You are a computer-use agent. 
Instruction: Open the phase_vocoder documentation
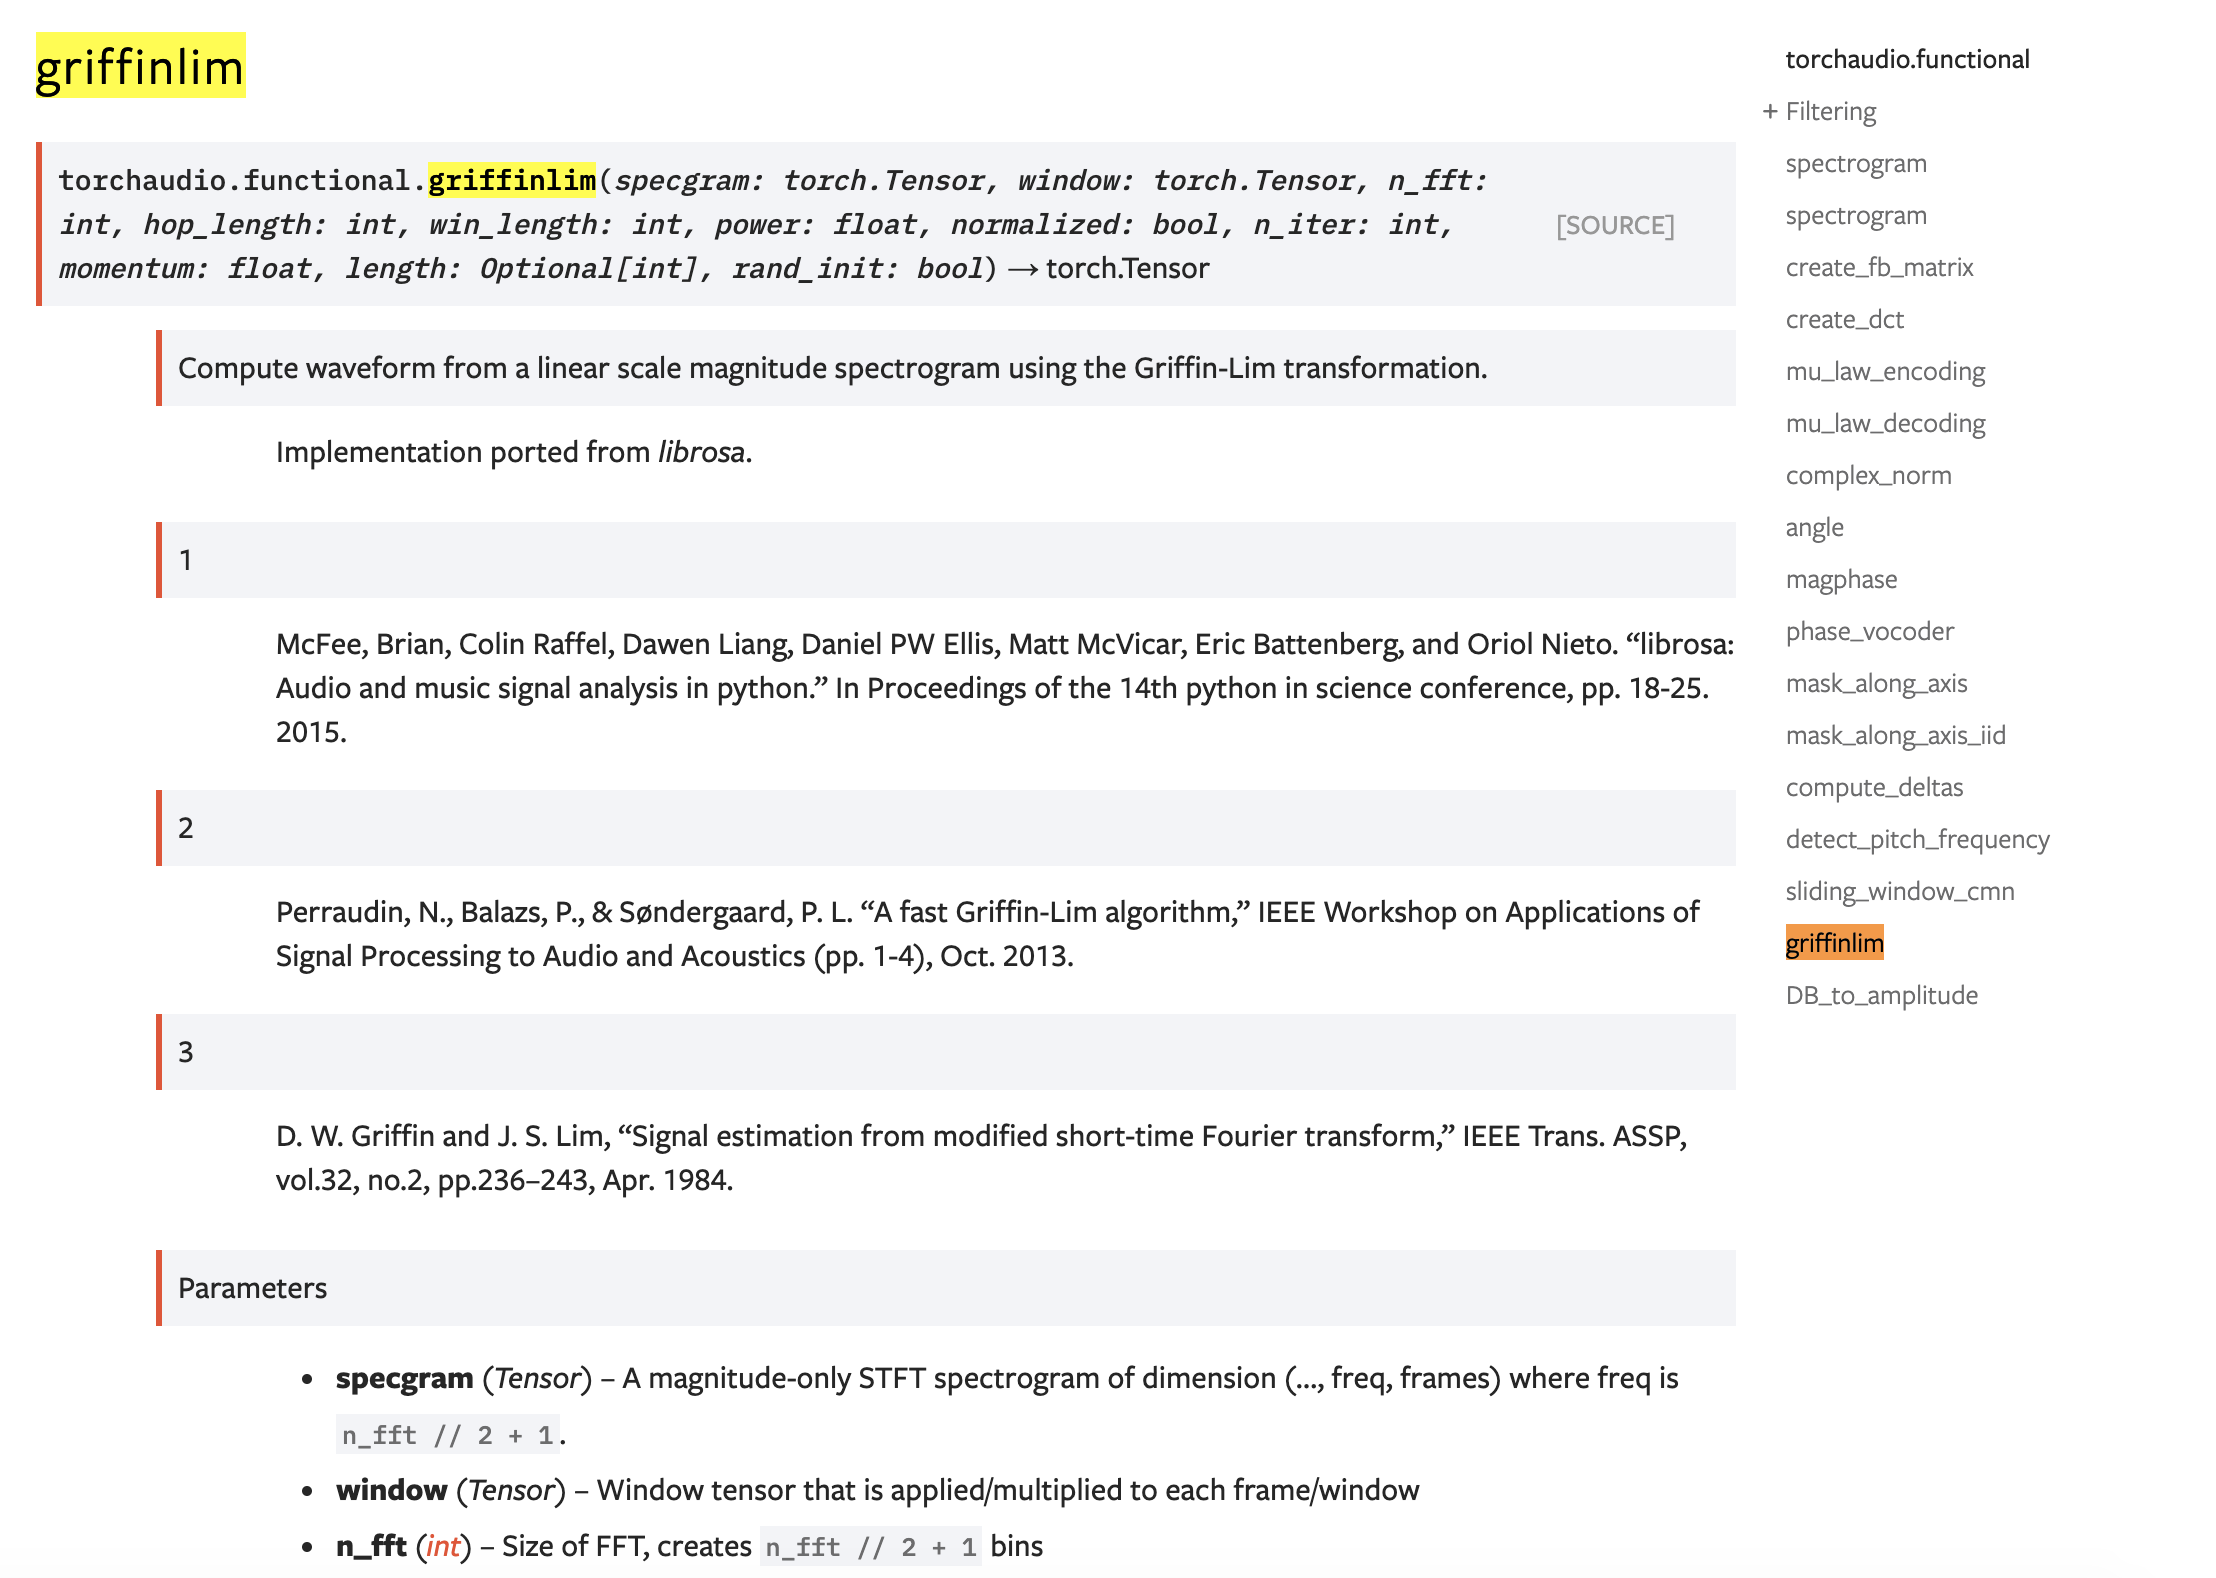tap(1869, 631)
